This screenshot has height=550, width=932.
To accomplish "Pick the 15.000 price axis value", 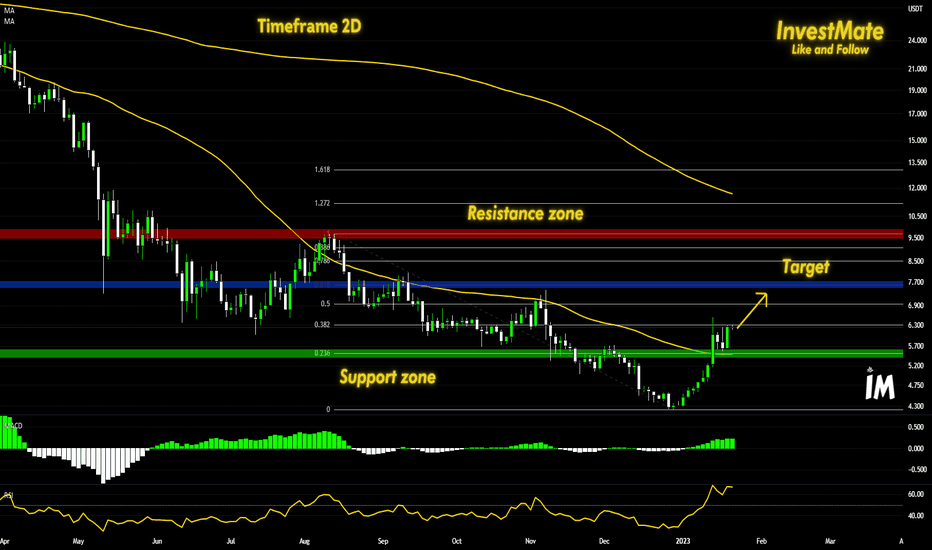I will click(917, 140).
